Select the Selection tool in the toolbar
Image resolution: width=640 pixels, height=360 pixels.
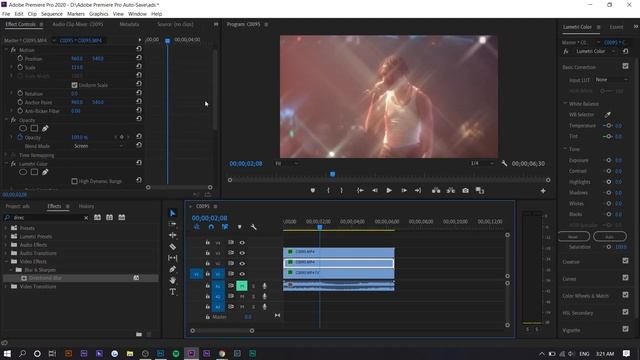pos(172,213)
